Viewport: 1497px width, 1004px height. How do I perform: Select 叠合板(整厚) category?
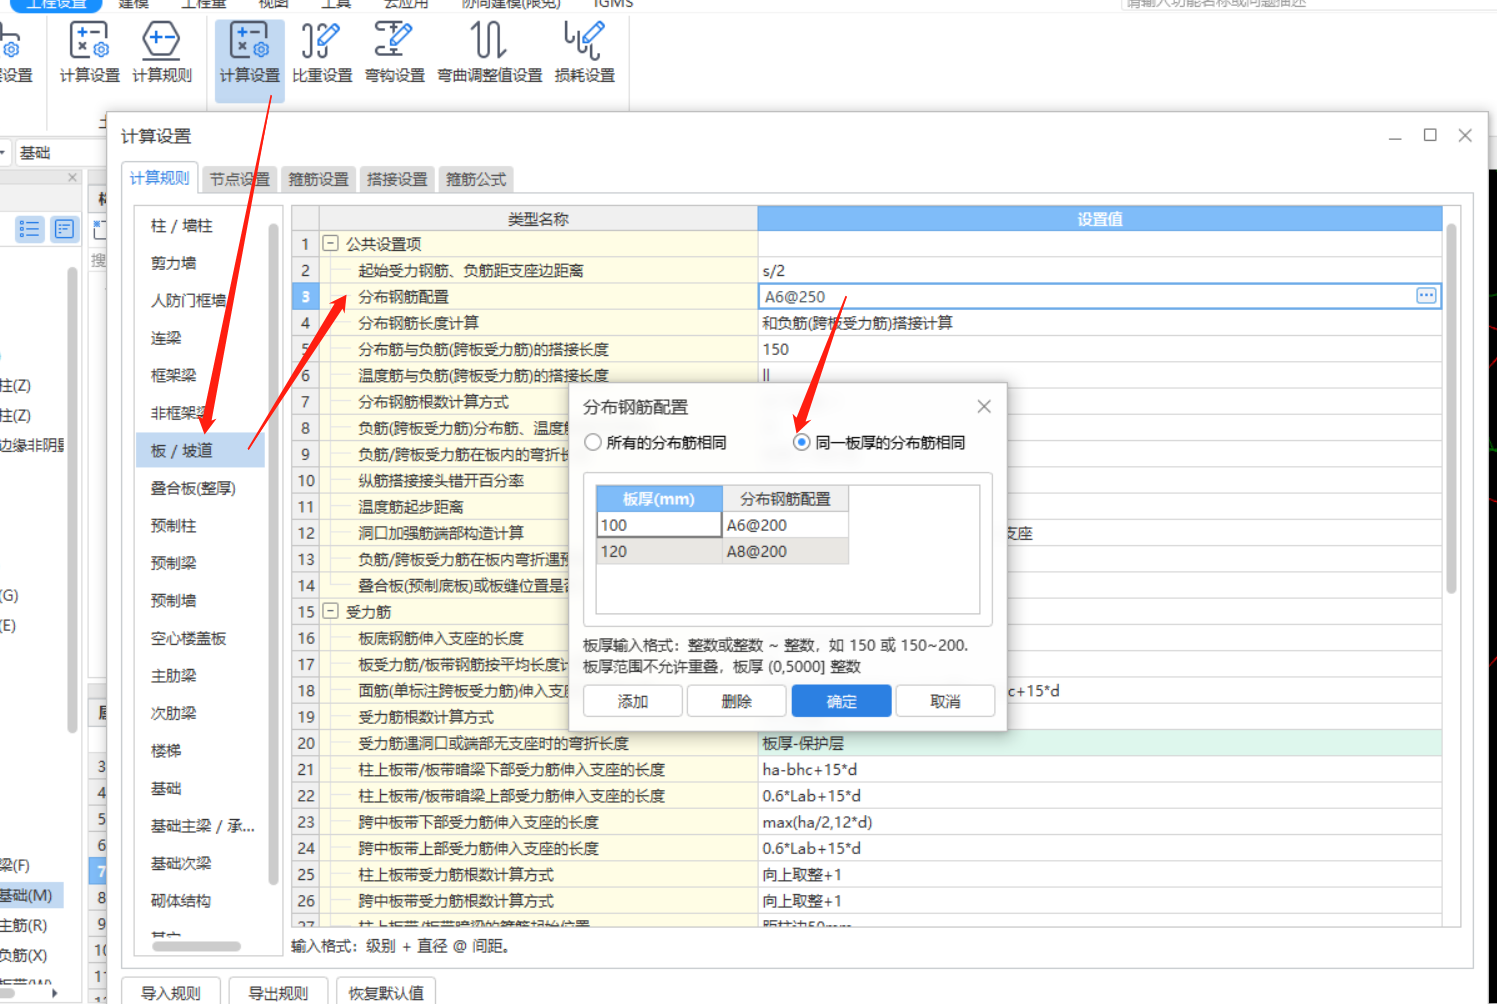tap(194, 488)
